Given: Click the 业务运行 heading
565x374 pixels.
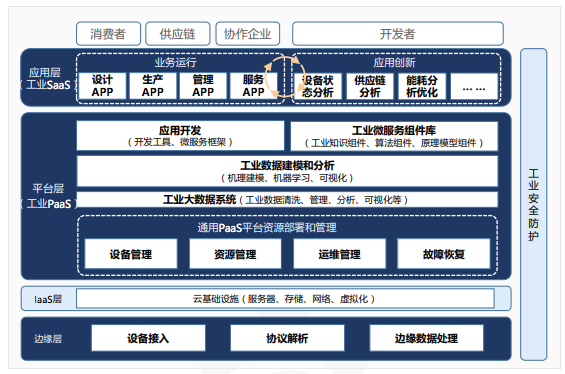Looking at the screenshot, I should pos(175,62).
